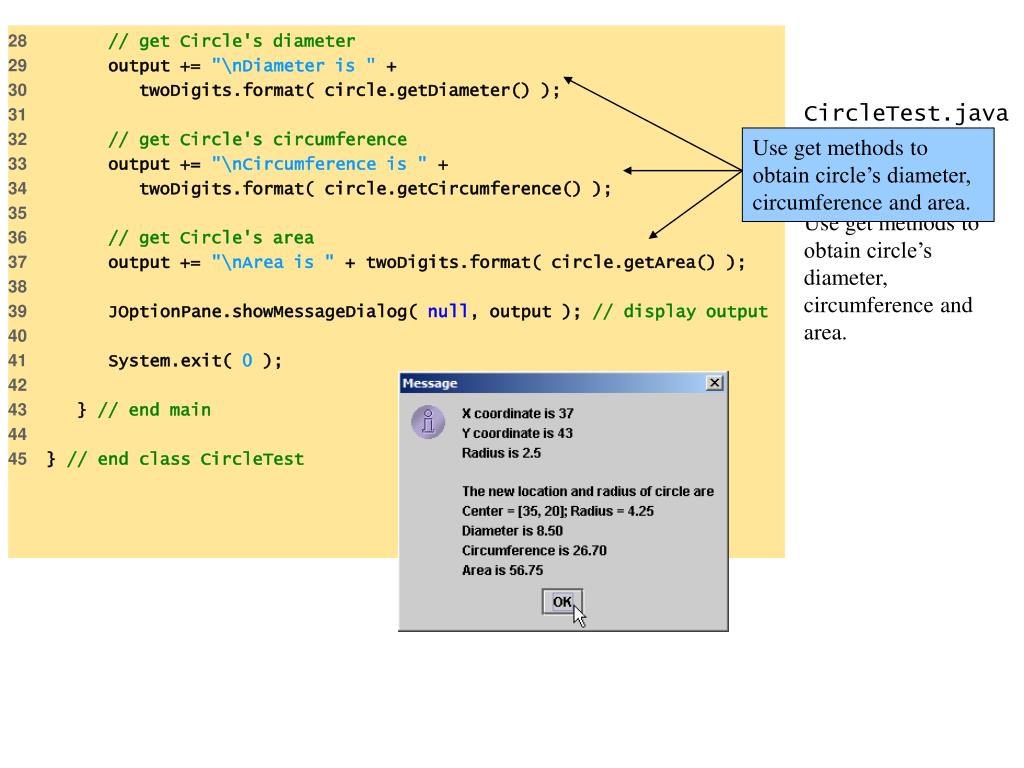
Task: Click line number 28 in the code
Action: click(x=18, y=41)
